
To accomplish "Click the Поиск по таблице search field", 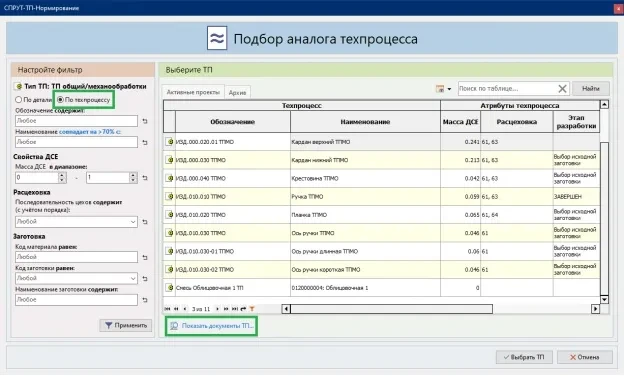I will point(507,89).
